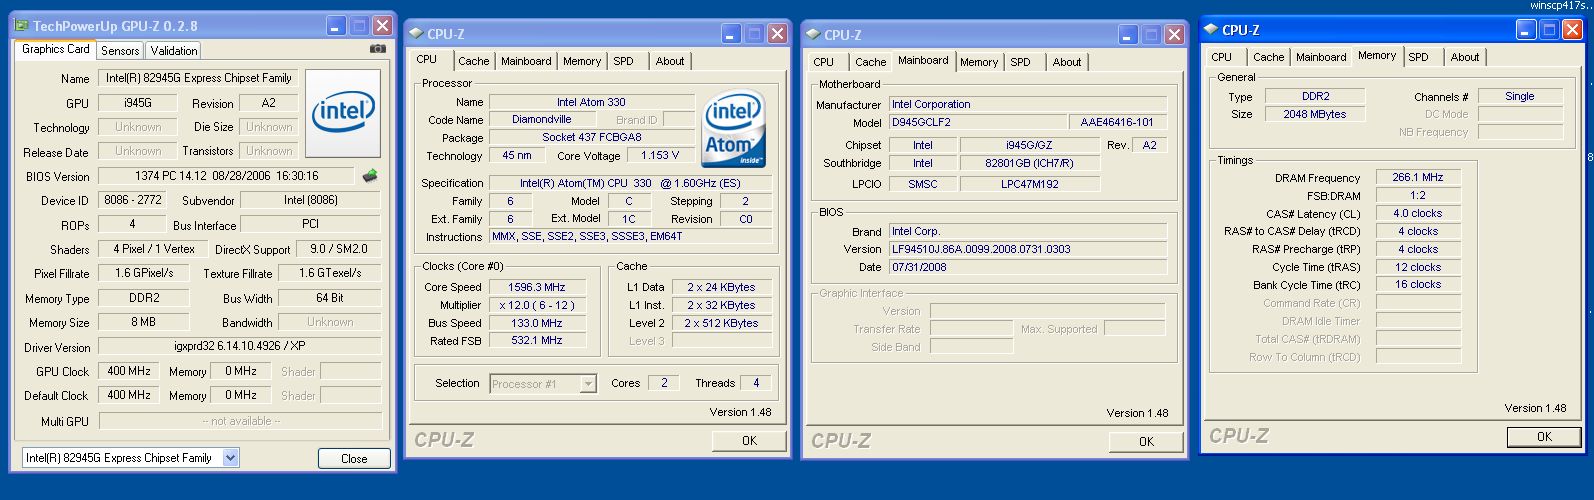Open the Validation tab in GPU-Z
This screenshot has height=500, width=1594.
(174, 50)
